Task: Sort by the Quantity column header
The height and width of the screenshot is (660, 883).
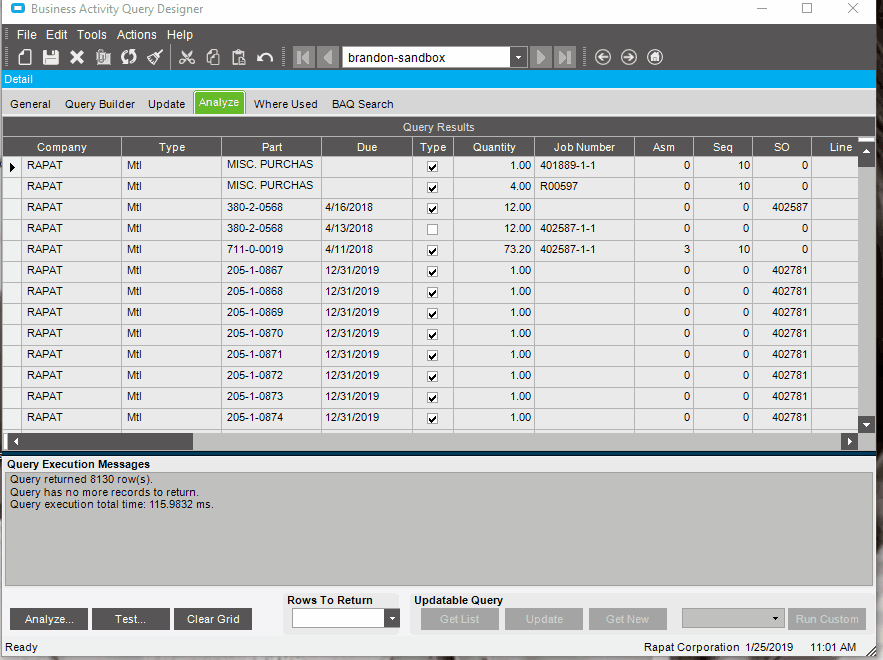Action: [494, 147]
